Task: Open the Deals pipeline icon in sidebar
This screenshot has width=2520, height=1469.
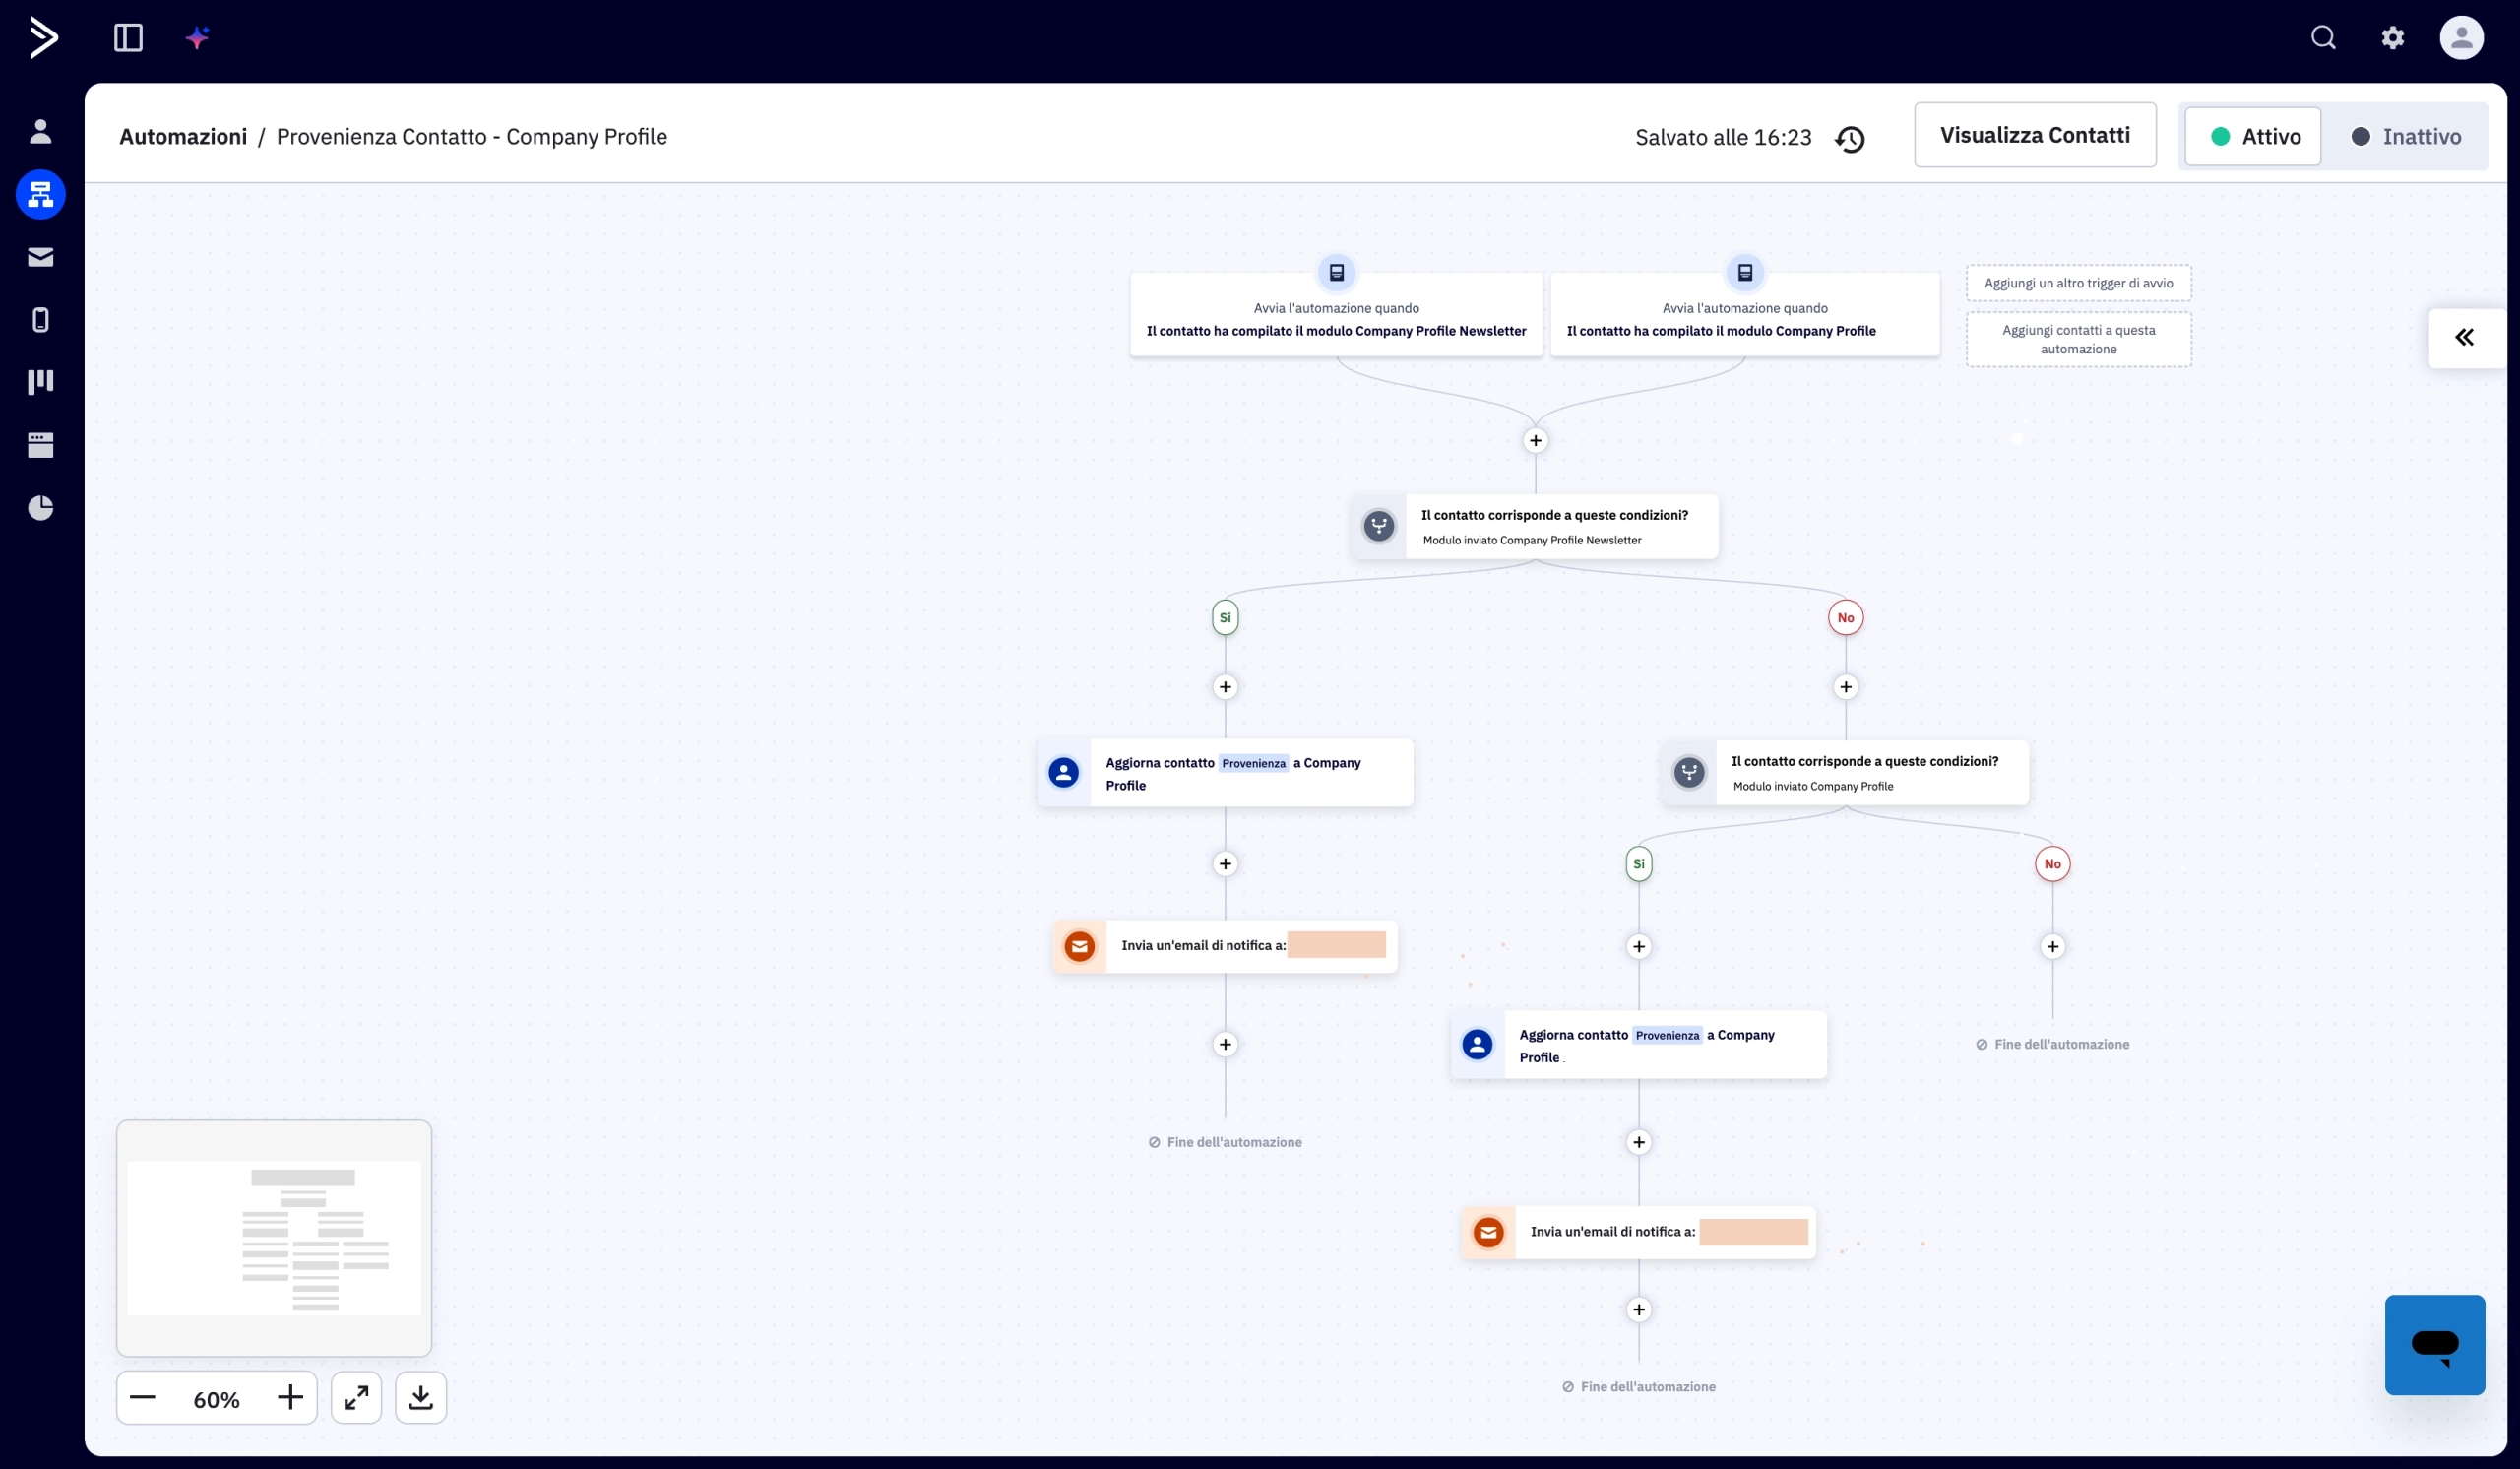Action: click(x=40, y=382)
